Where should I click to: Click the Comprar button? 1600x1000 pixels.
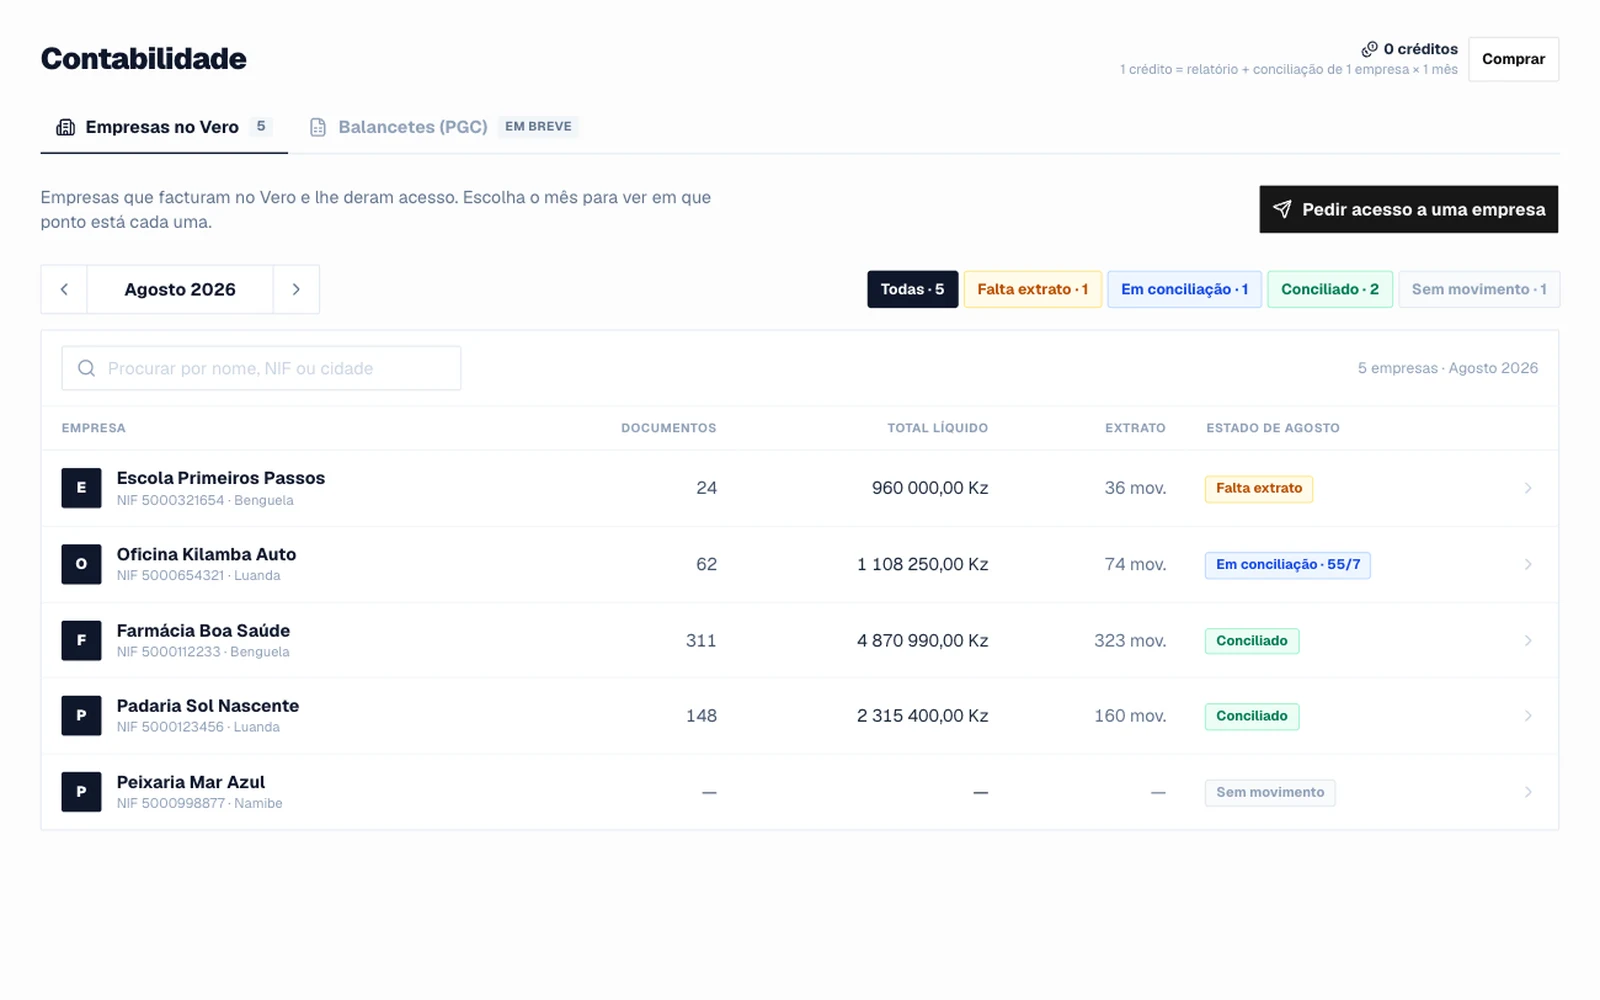click(x=1513, y=59)
